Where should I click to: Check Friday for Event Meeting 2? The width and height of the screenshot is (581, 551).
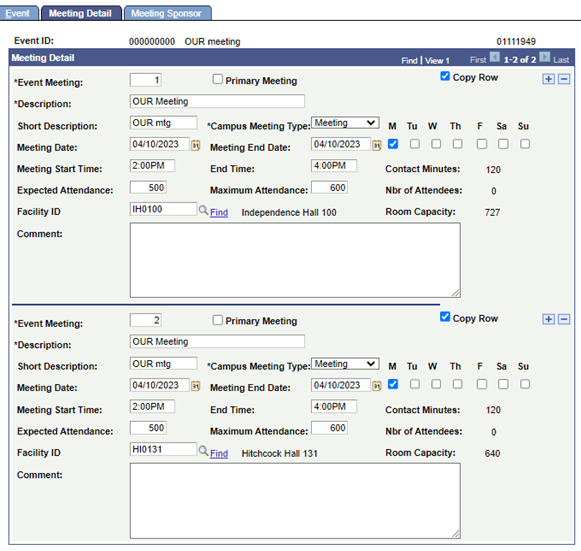[x=482, y=384]
